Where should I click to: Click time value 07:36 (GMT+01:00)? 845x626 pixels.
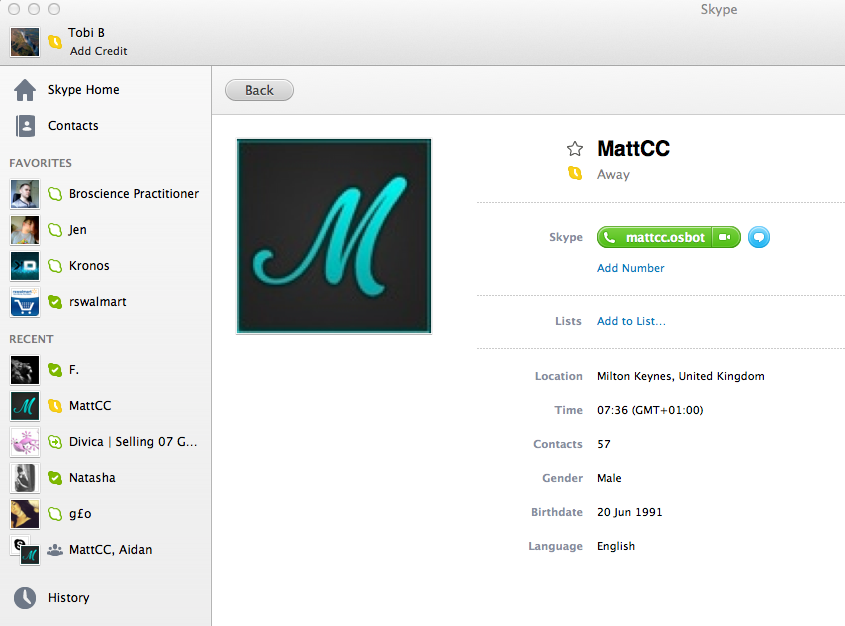tap(650, 410)
